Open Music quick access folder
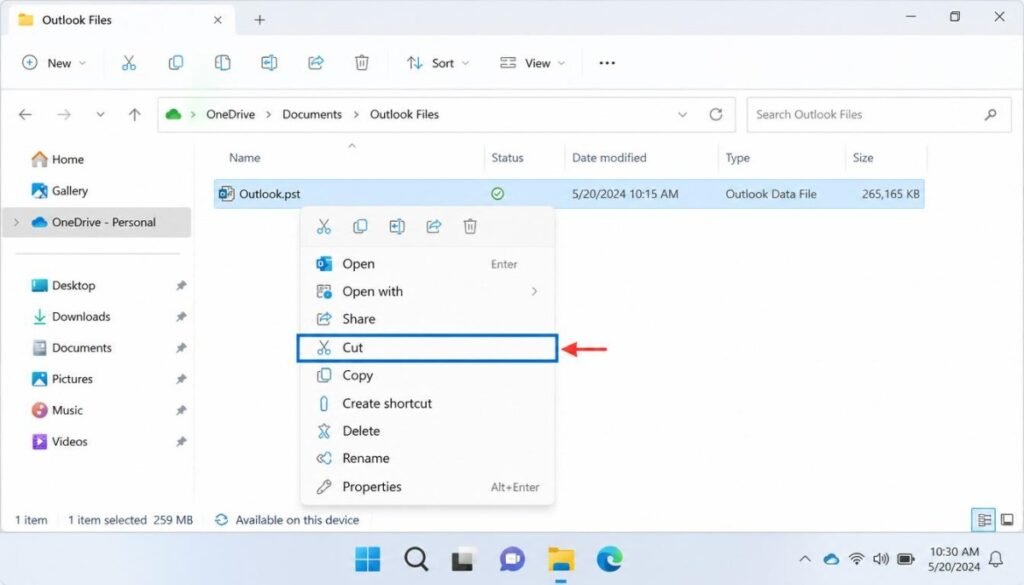Viewport: 1024px width, 585px height. tap(57, 410)
